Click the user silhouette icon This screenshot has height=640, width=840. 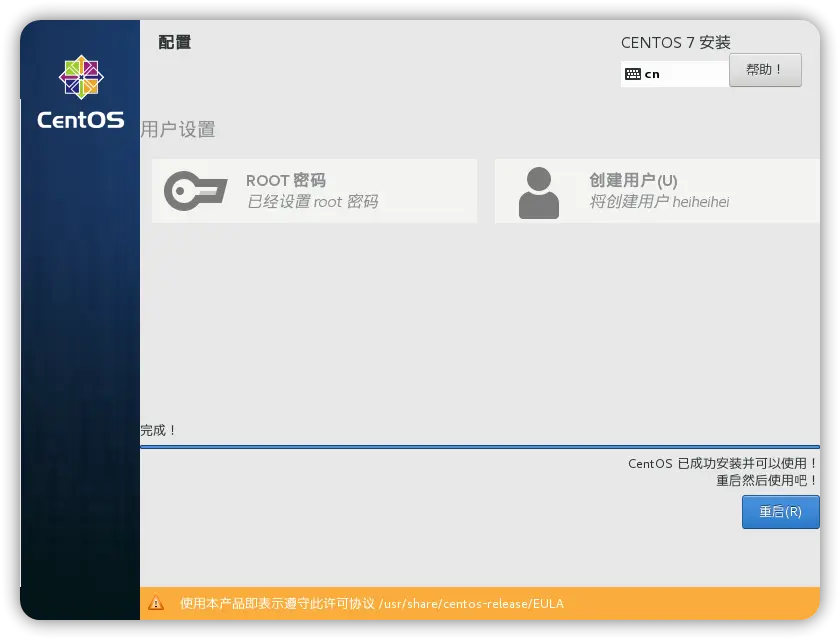(x=538, y=193)
